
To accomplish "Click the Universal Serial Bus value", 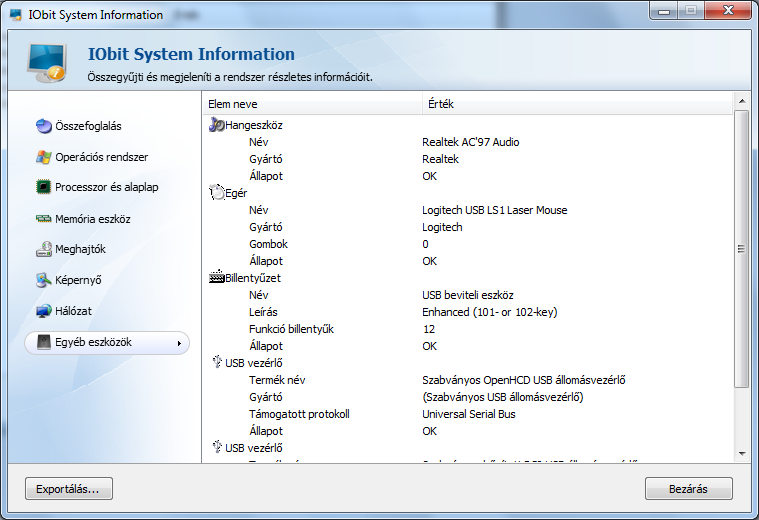I will [x=469, y=413].
